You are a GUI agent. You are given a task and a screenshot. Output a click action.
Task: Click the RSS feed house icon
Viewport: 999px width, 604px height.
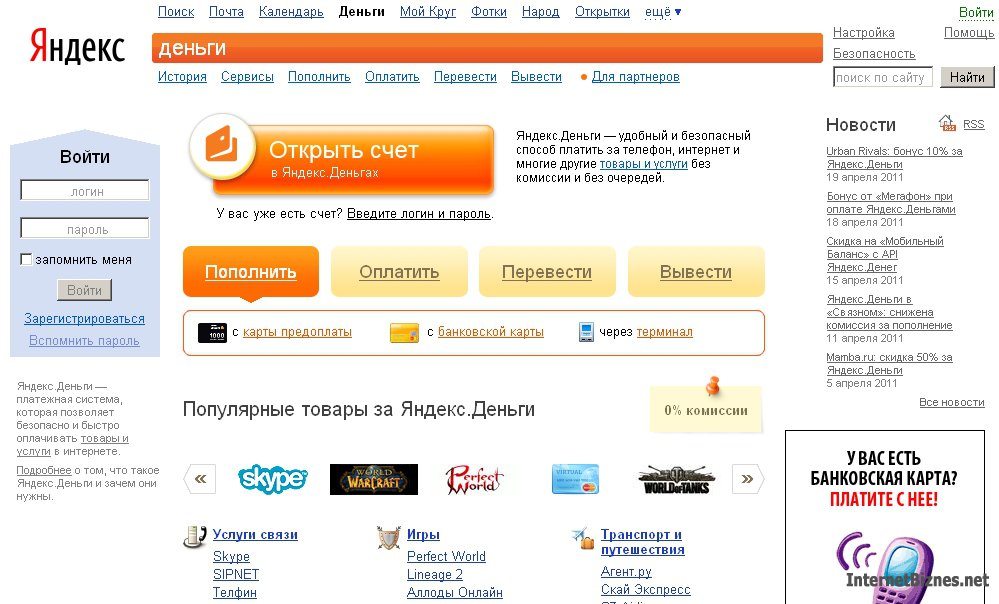coord(947,123)
